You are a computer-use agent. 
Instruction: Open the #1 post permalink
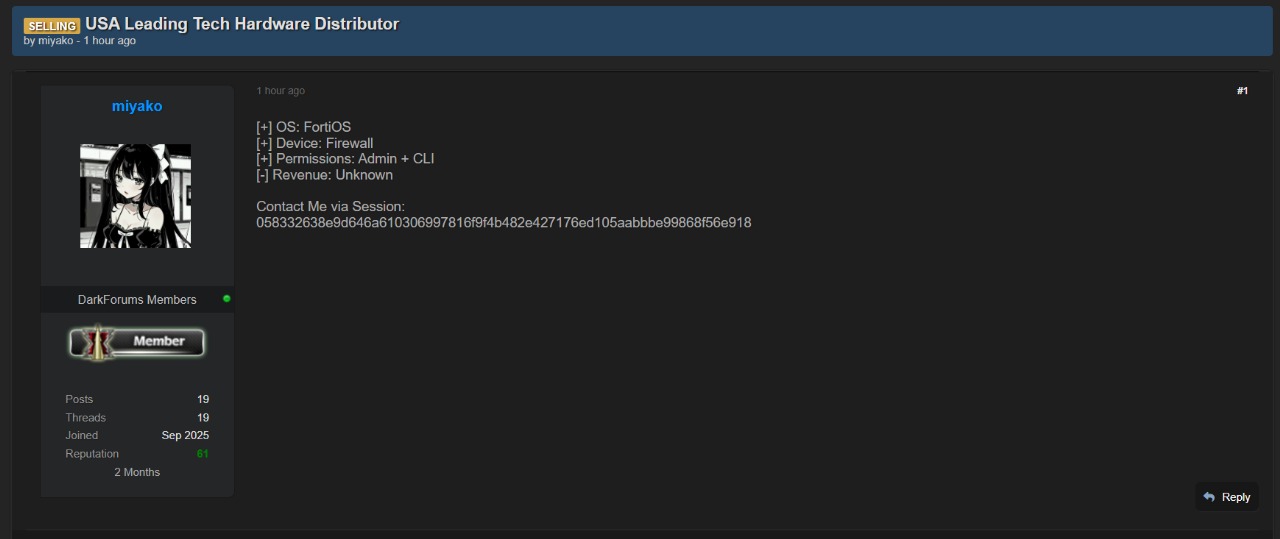[x=1242, y=91]
